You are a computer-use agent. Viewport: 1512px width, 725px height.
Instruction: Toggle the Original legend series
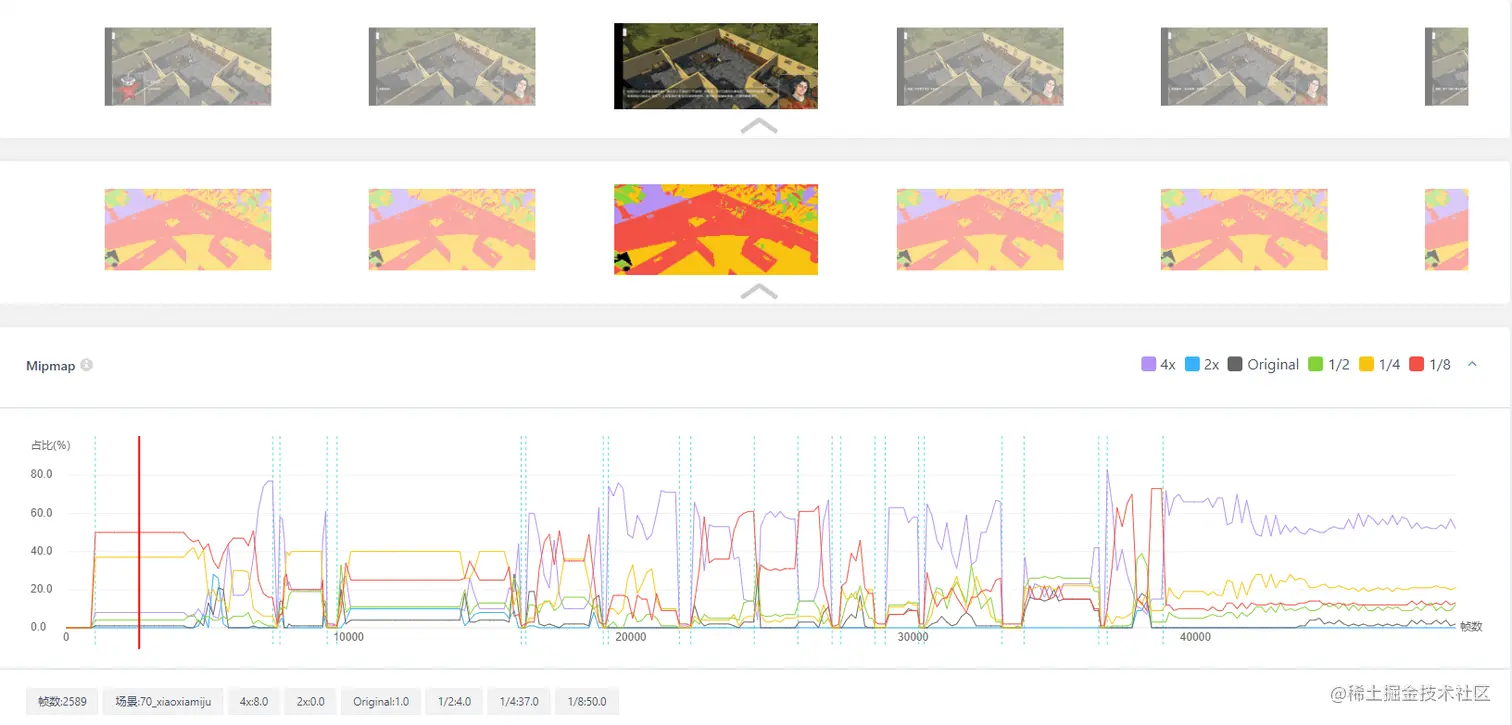pyautogui.click(x=1263, y=365)
